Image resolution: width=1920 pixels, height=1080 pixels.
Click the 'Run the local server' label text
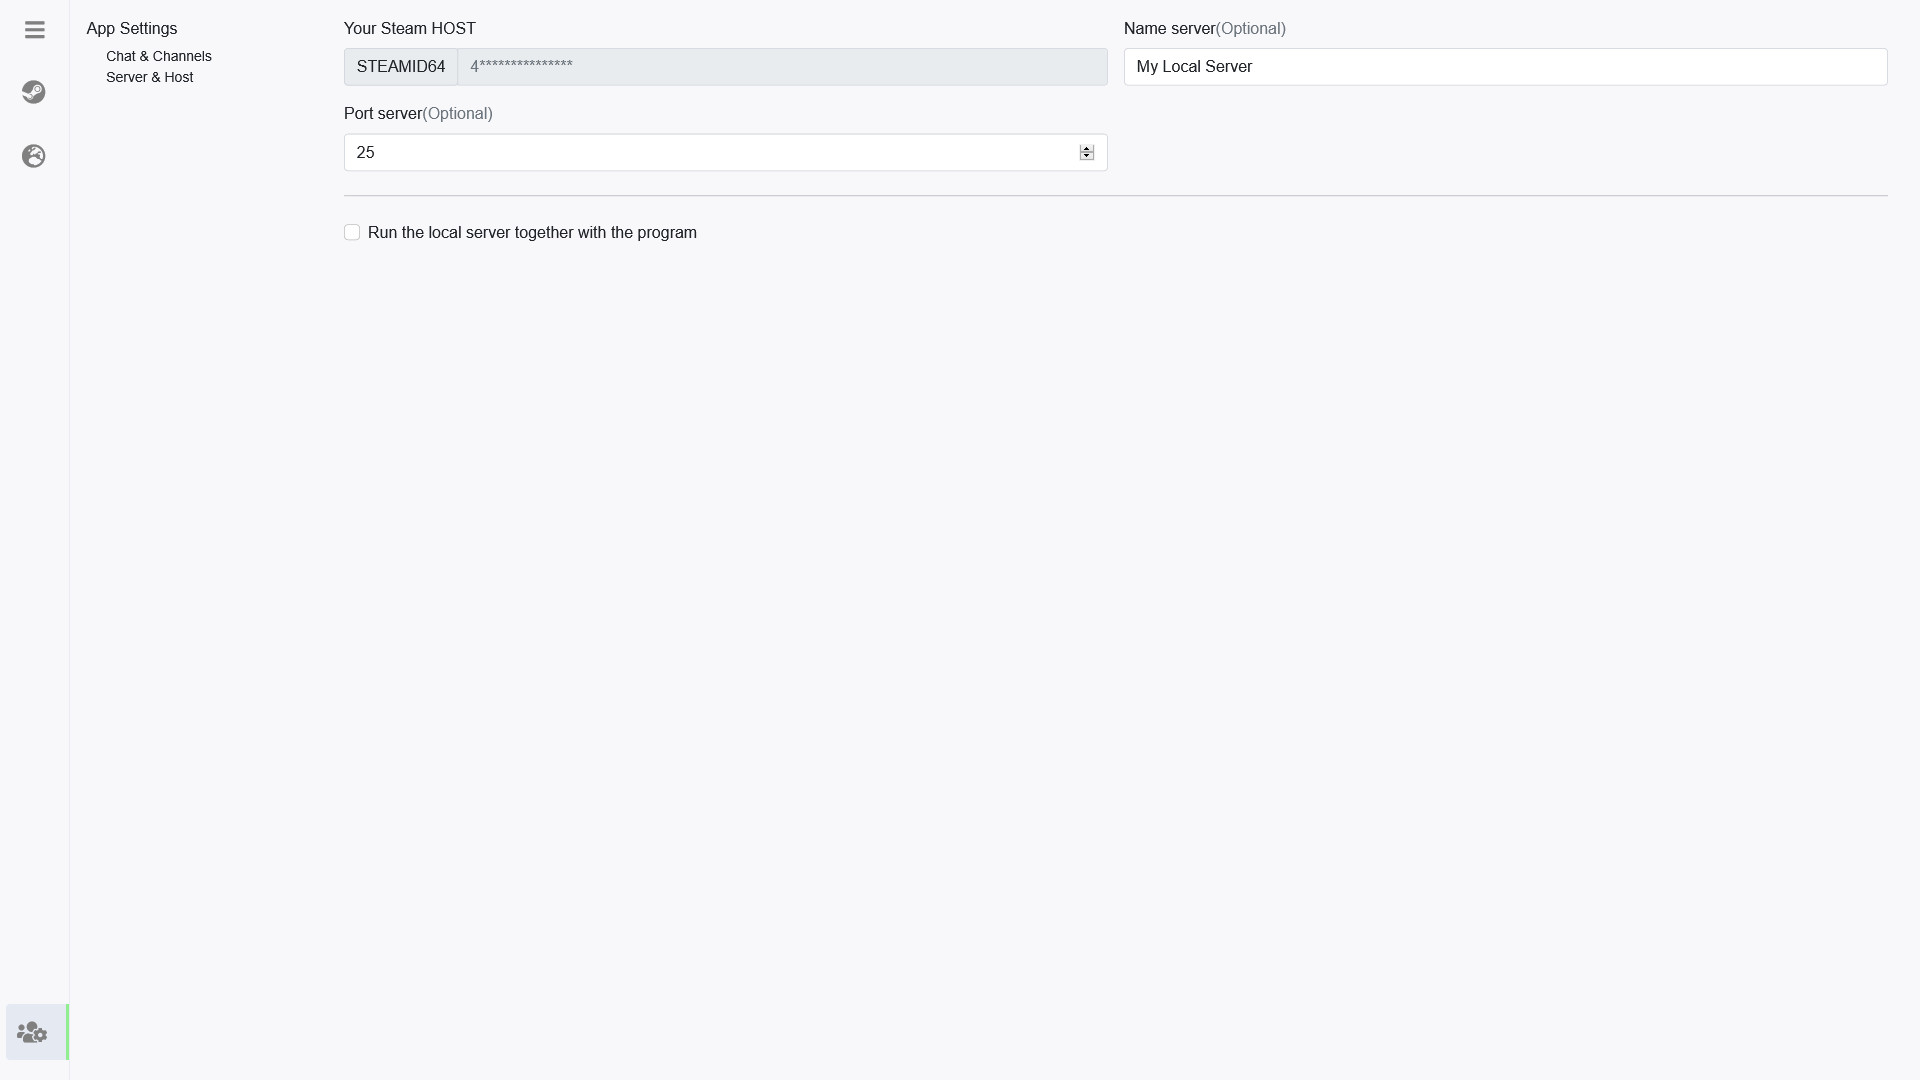pos(532,233)
